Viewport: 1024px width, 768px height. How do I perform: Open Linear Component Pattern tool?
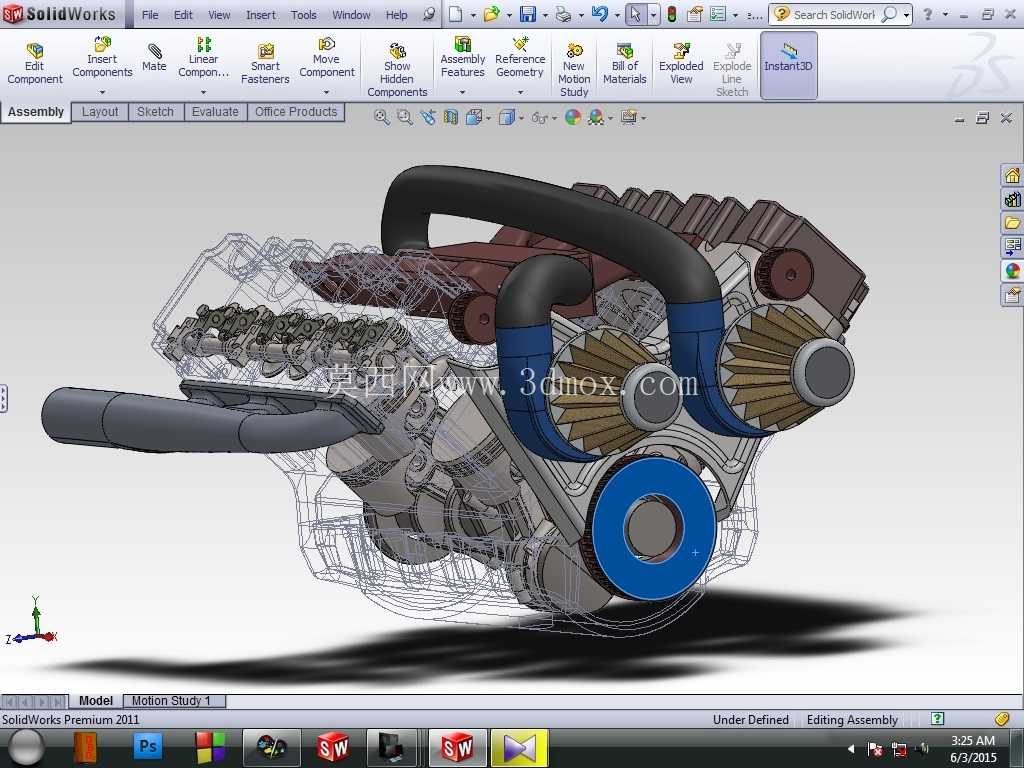(204, 57)
